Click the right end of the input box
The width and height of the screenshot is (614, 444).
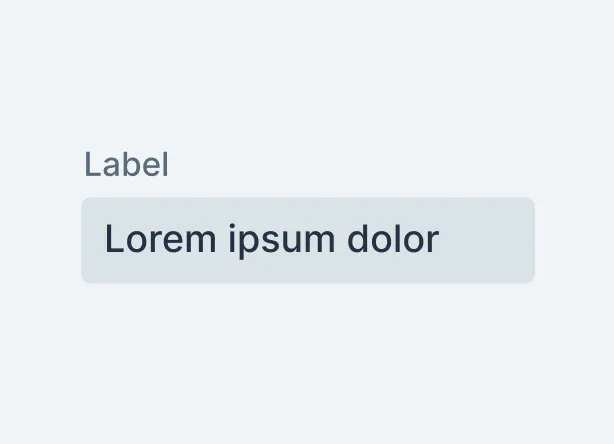point(524,240)
